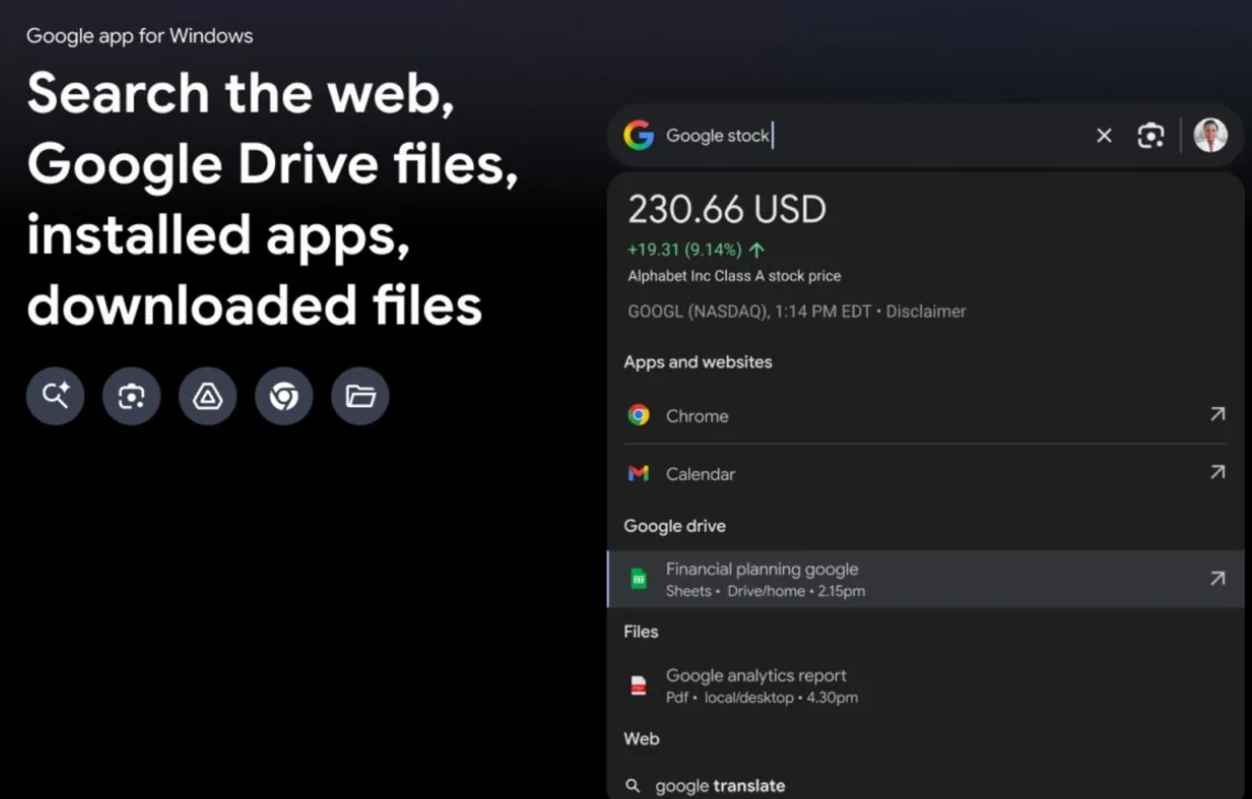Click the Web section heading

(641, 739)
